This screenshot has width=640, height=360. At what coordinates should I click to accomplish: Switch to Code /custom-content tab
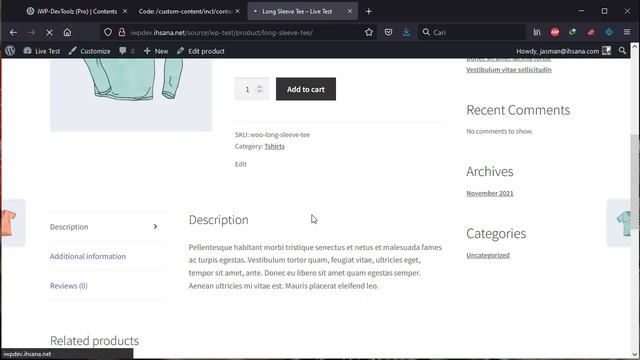pyautogui.click(x=186, y=11)
